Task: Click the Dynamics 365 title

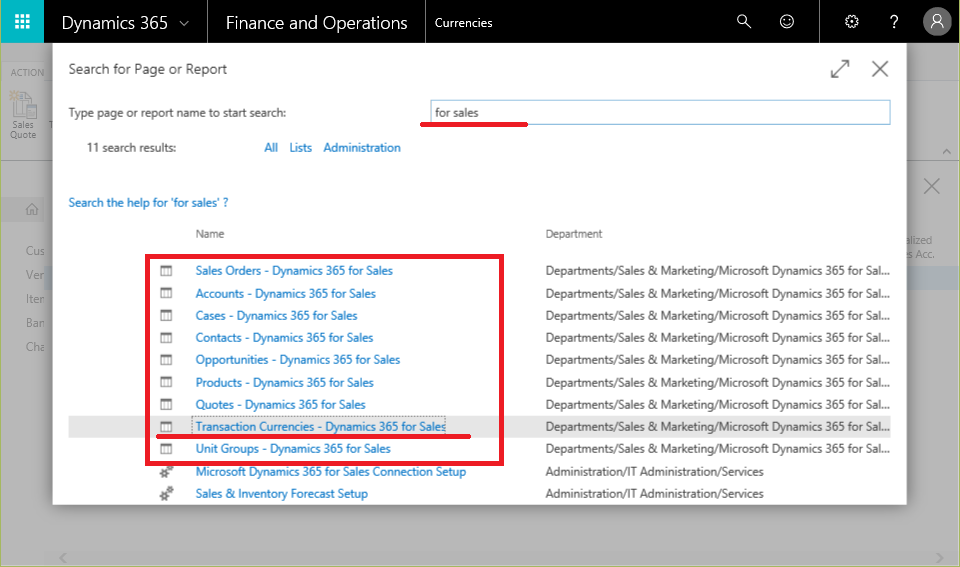Action: (x=114, y=23)
